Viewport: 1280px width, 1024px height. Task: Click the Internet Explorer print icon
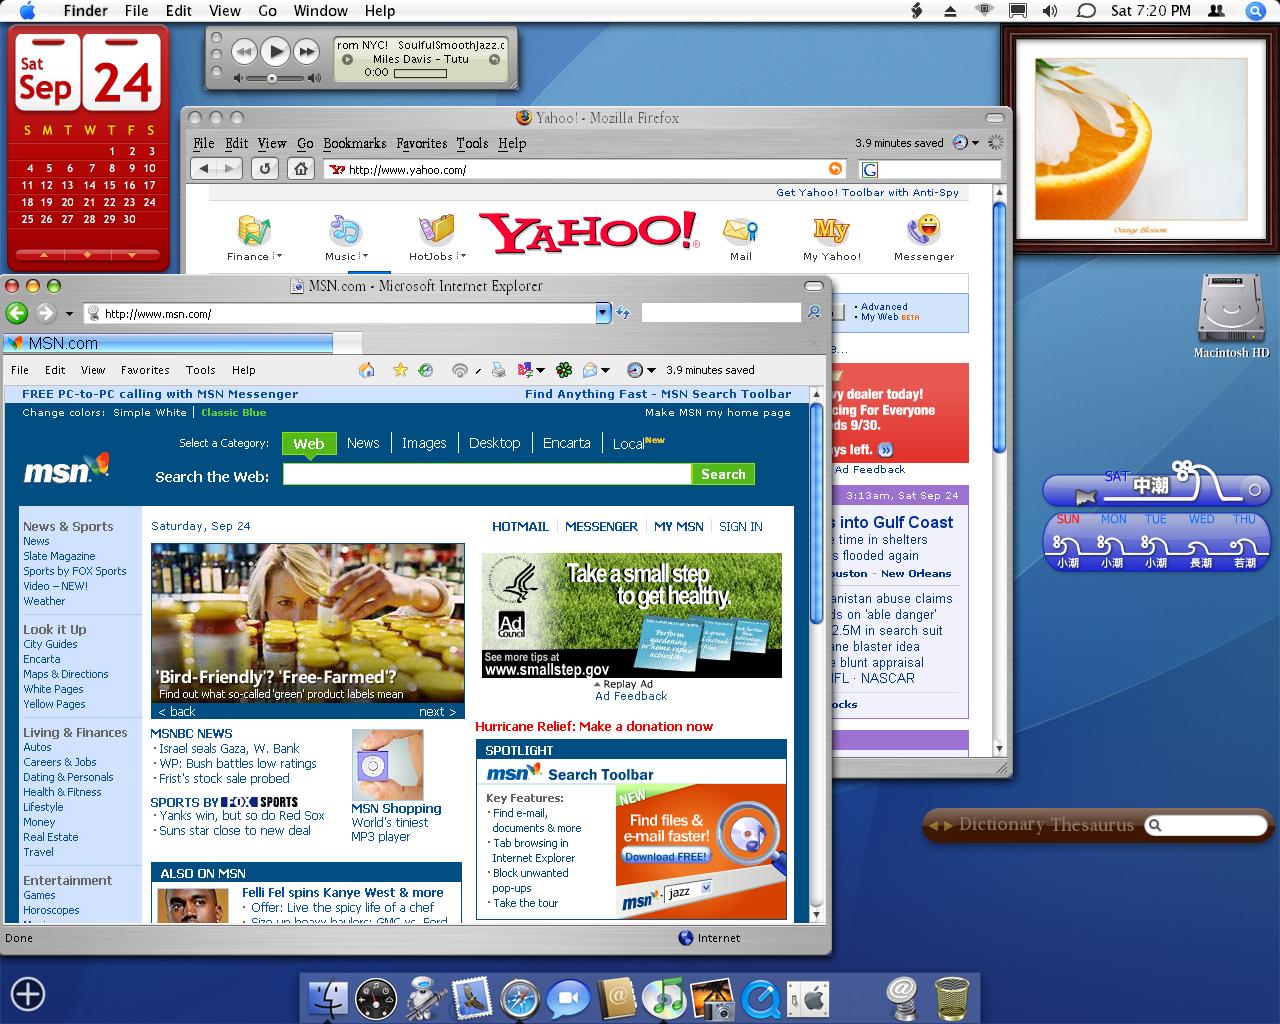(499, 370)
